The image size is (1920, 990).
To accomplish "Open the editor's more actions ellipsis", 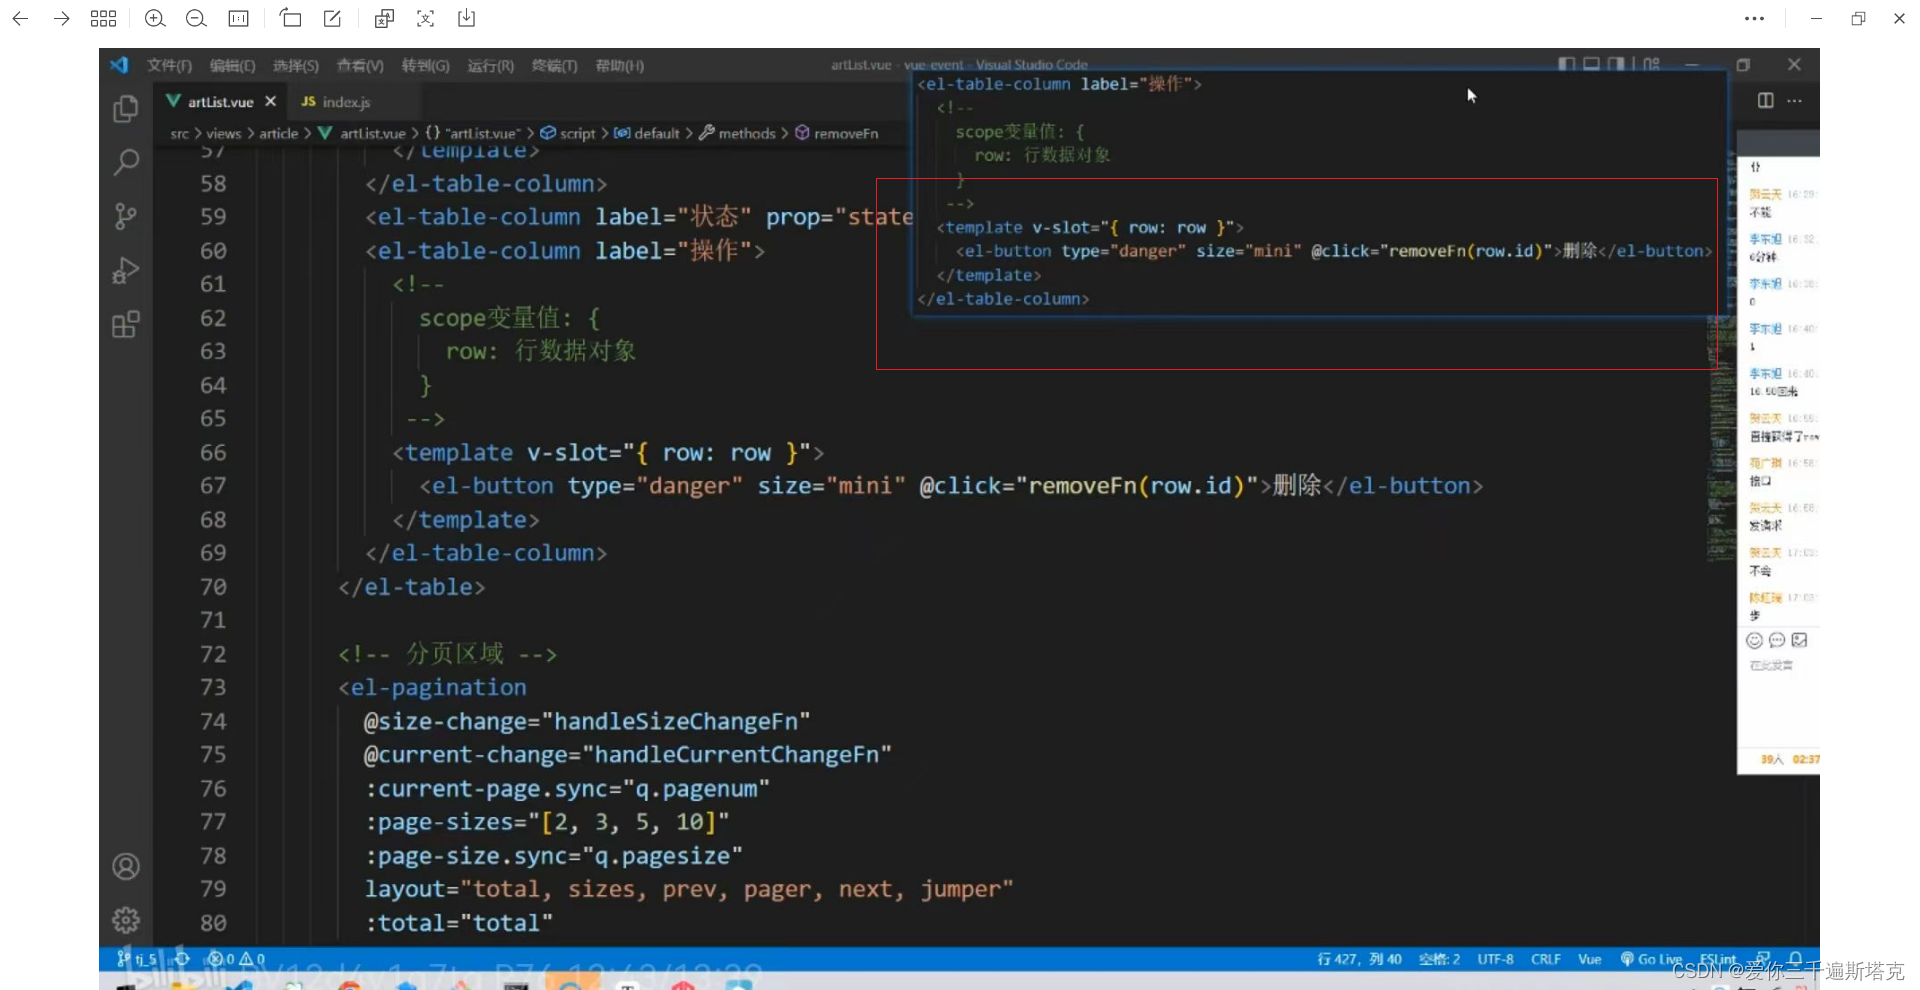I will pyautogui.click(x=1795, y=100).
